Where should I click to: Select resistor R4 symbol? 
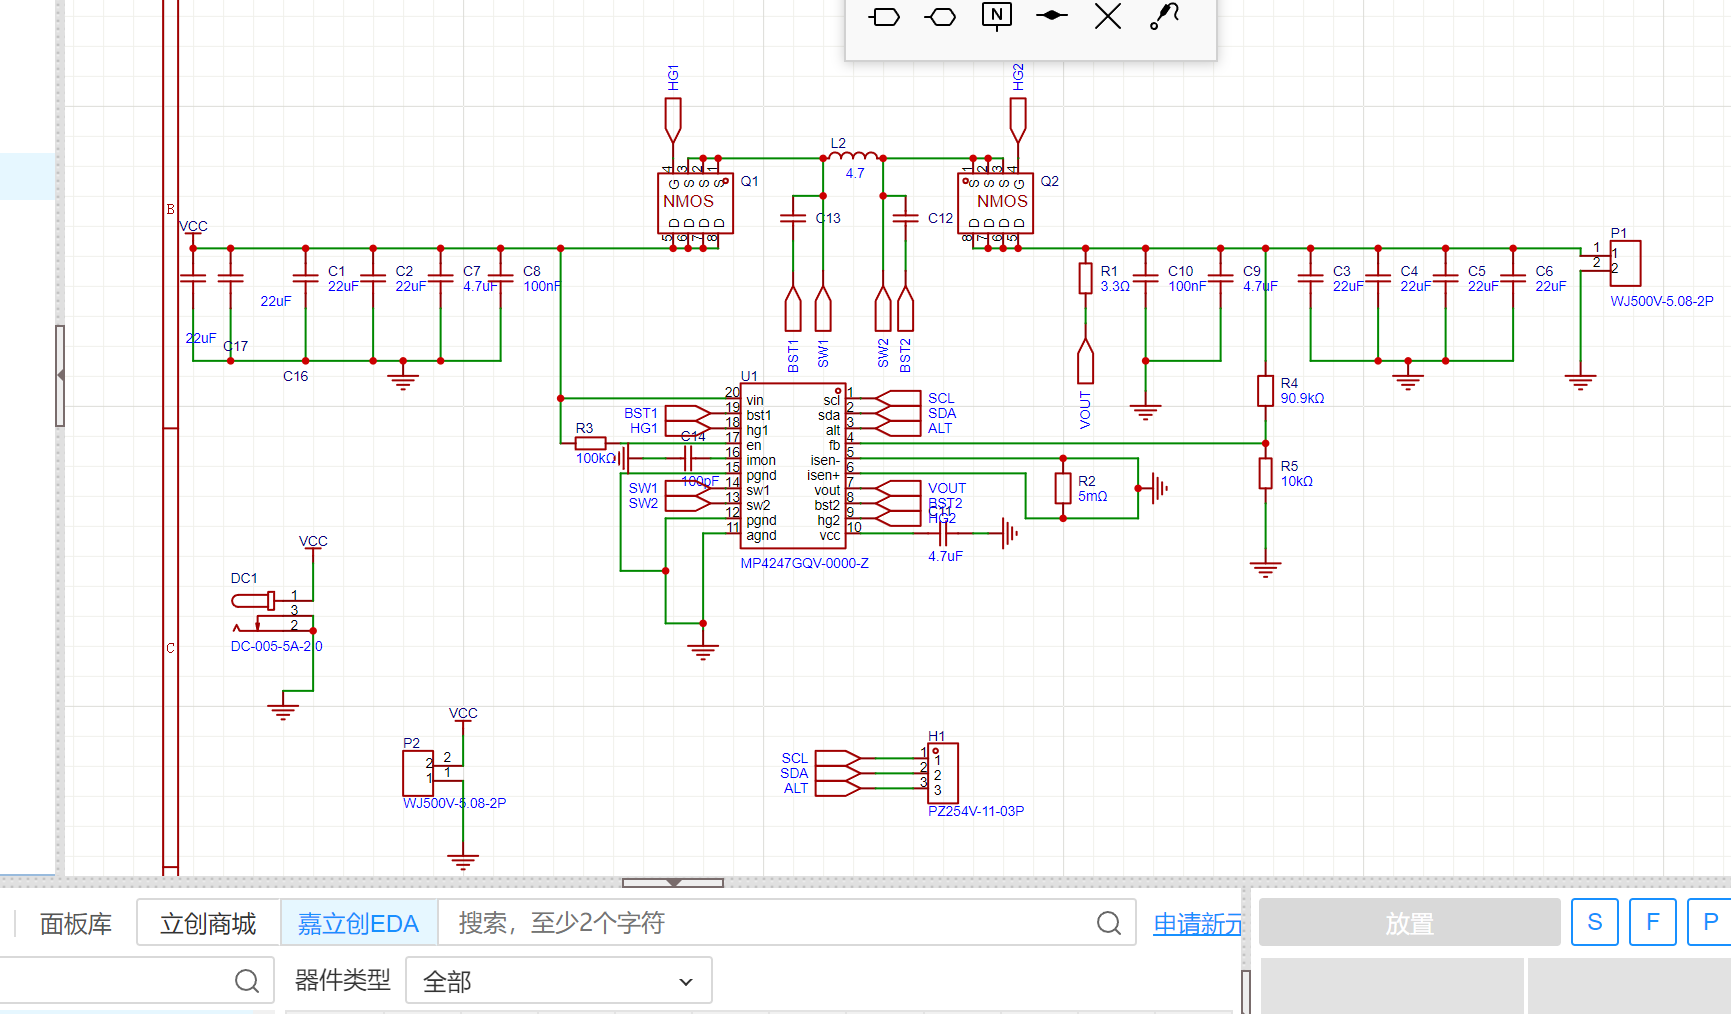1265,390
